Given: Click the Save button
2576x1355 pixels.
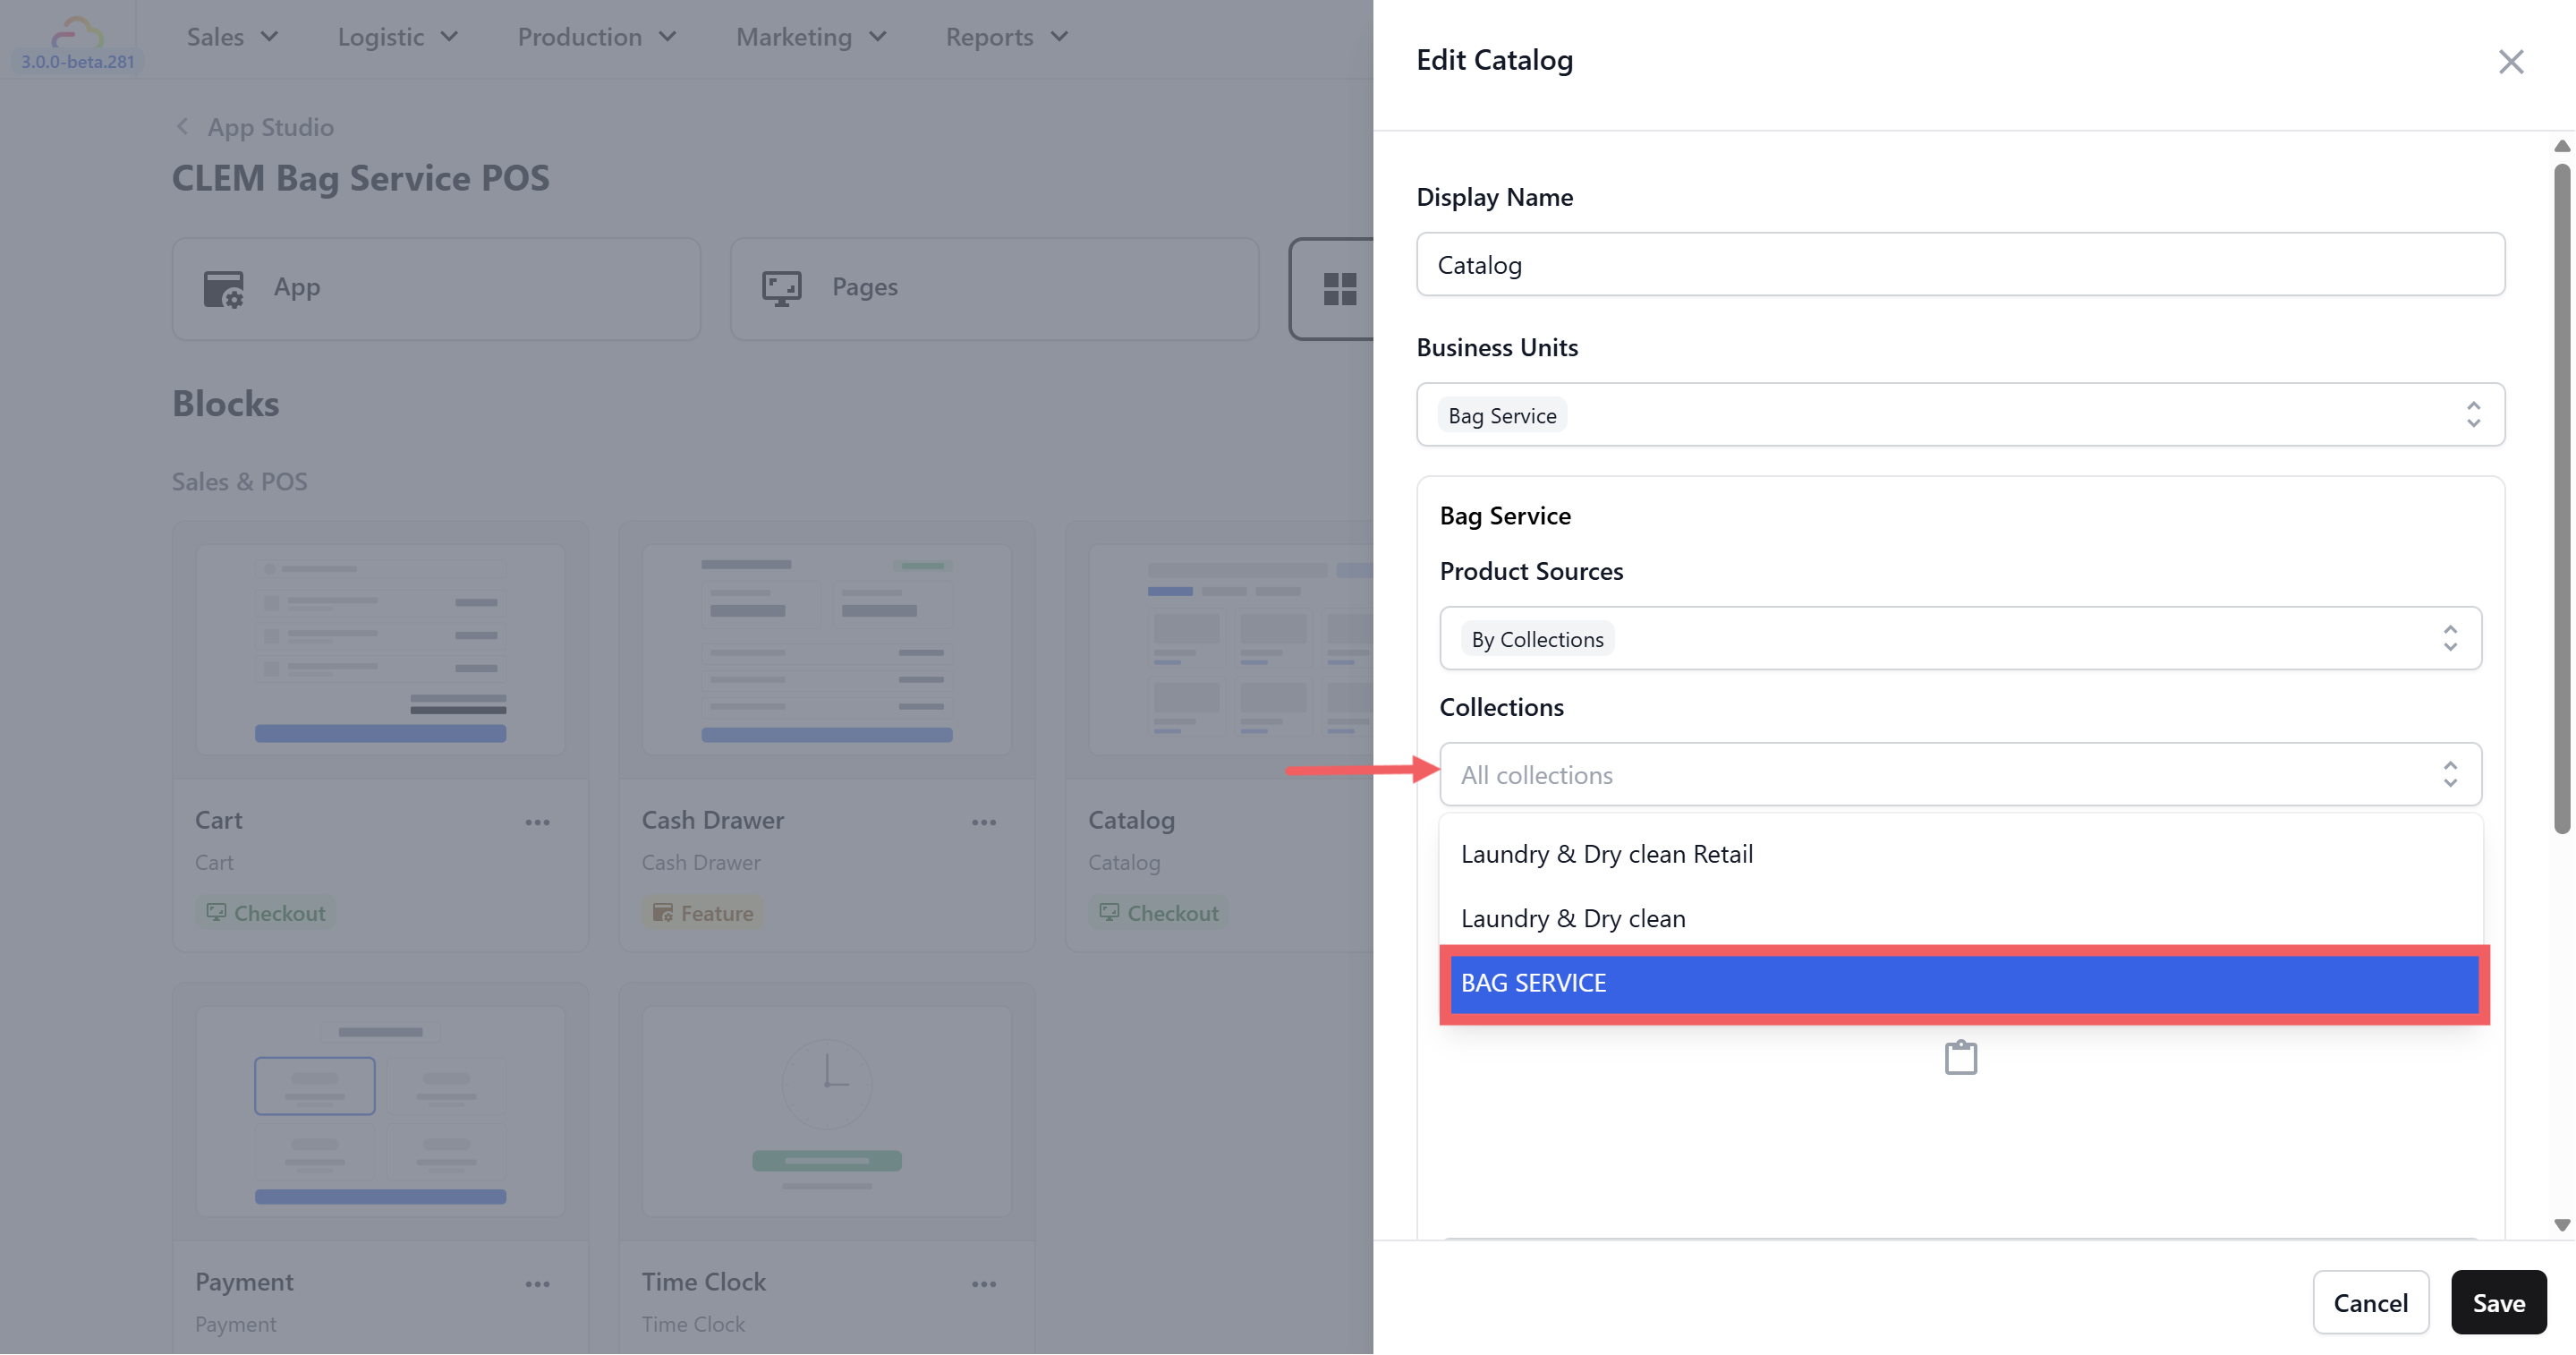Looking at the screenshot, I should (2498, 1302).
